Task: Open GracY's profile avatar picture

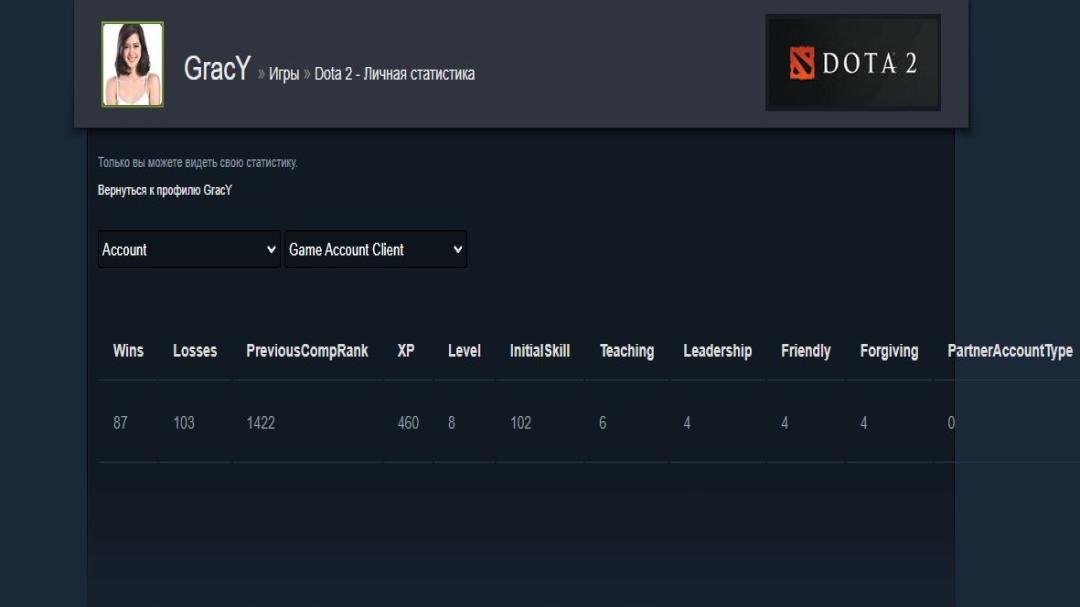Action: [132, 64]
